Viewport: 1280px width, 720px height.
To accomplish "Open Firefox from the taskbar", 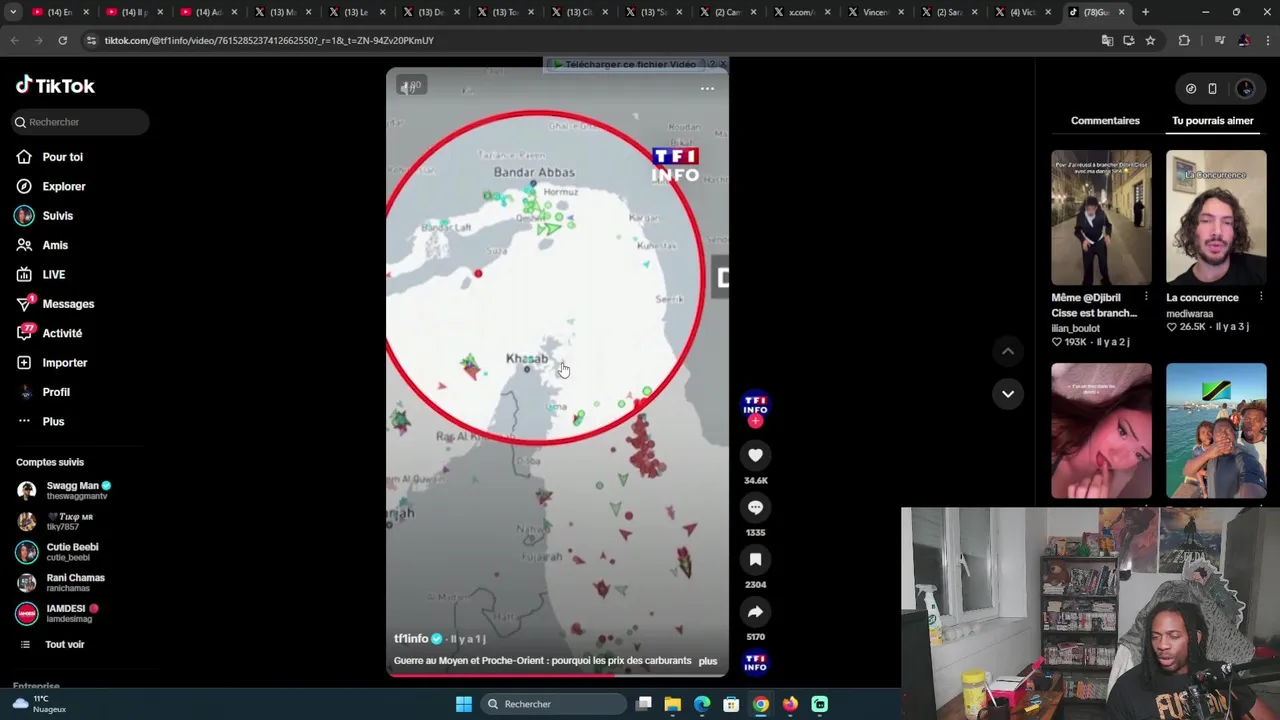I will pyautogui.click(x=790, y=704).
